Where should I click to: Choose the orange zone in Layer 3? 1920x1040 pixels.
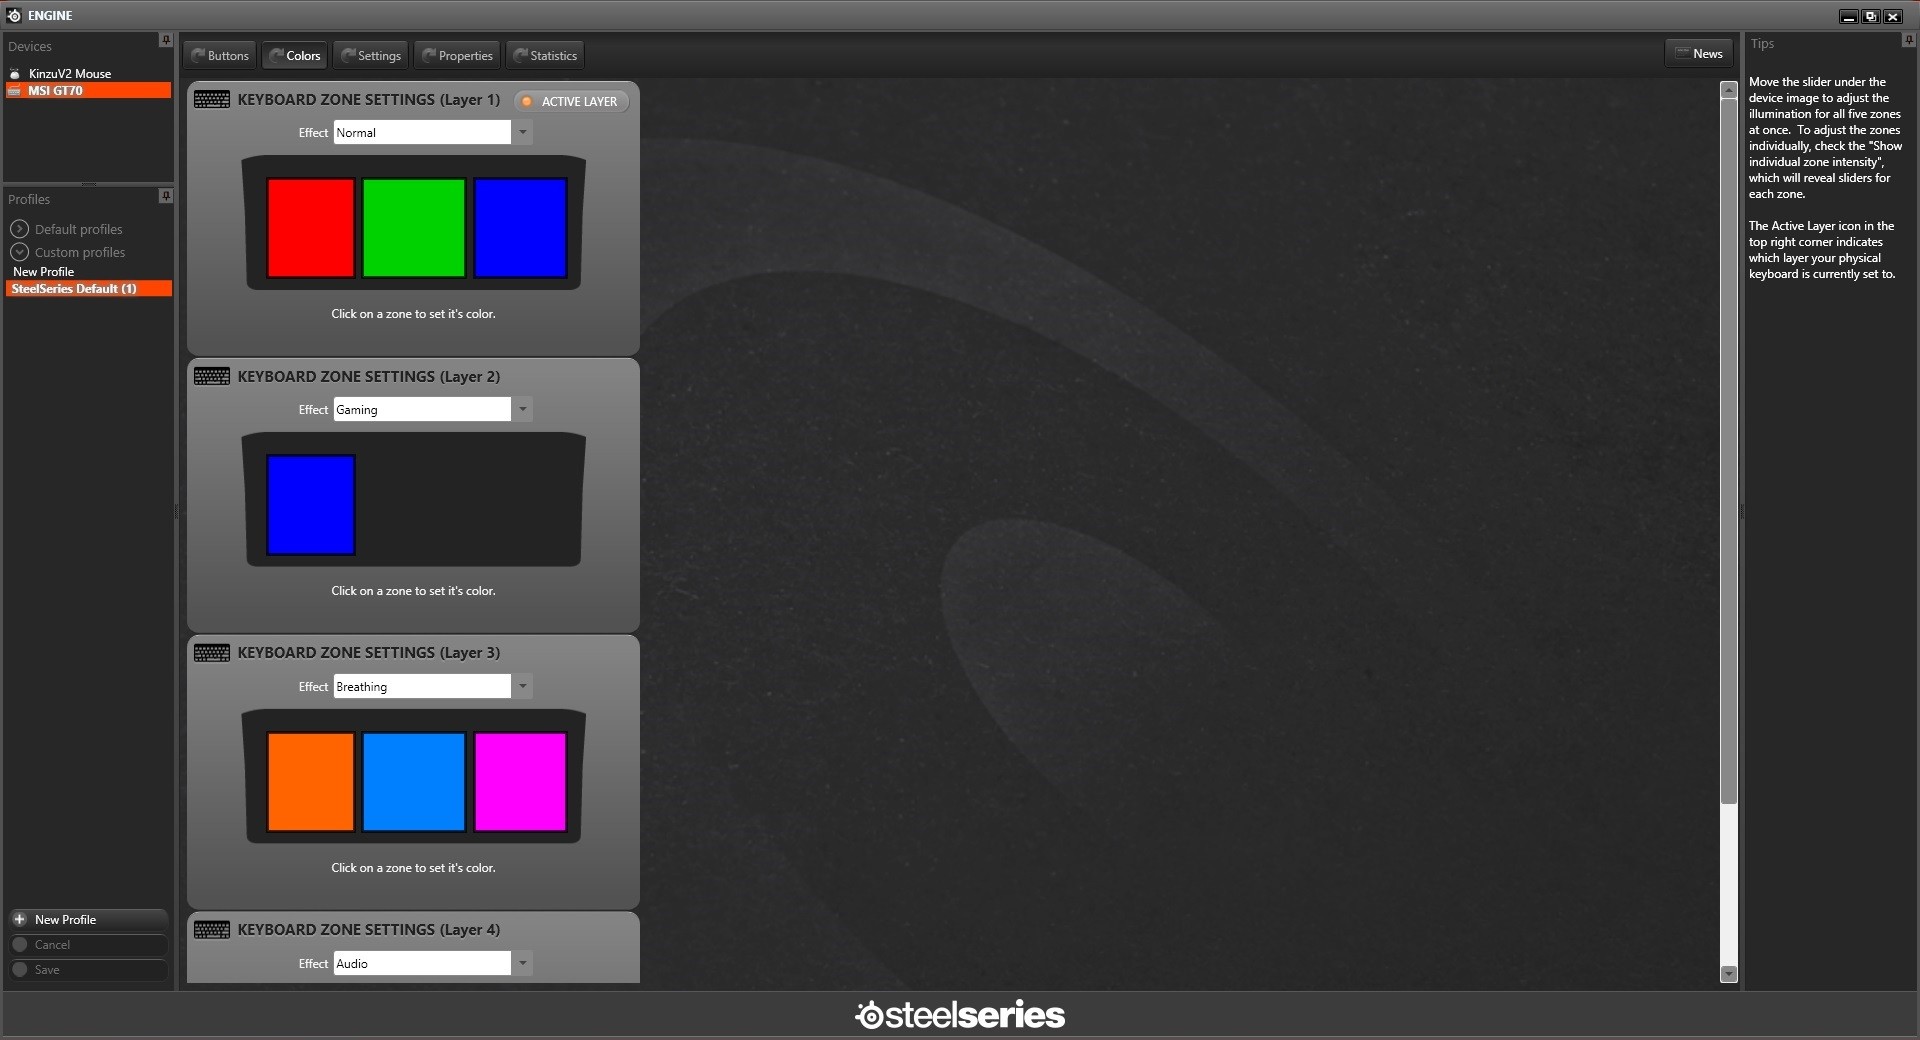(x=311, y=782)
